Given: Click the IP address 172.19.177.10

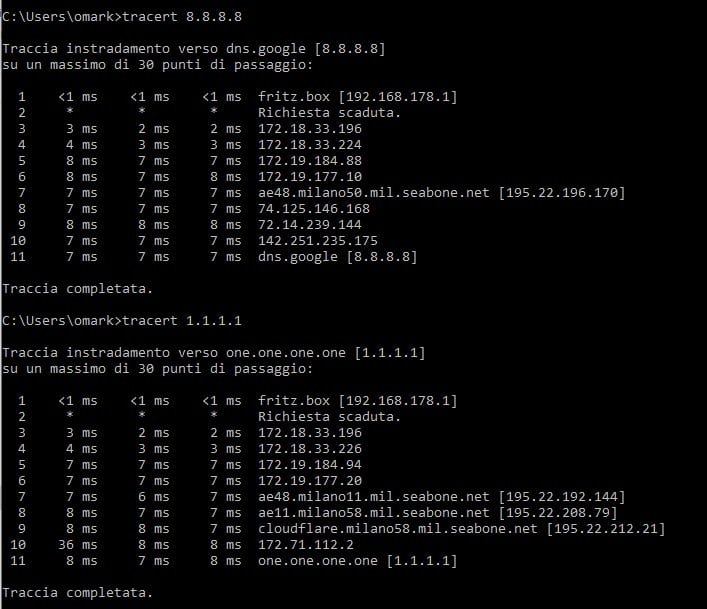Looking at the screenshot, I should [310, 176].
